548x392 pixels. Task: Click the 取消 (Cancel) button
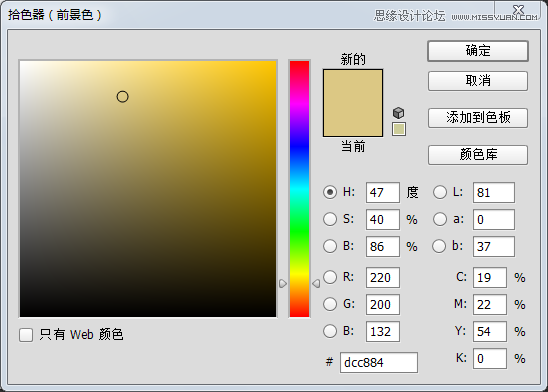(x=477, y=81)
